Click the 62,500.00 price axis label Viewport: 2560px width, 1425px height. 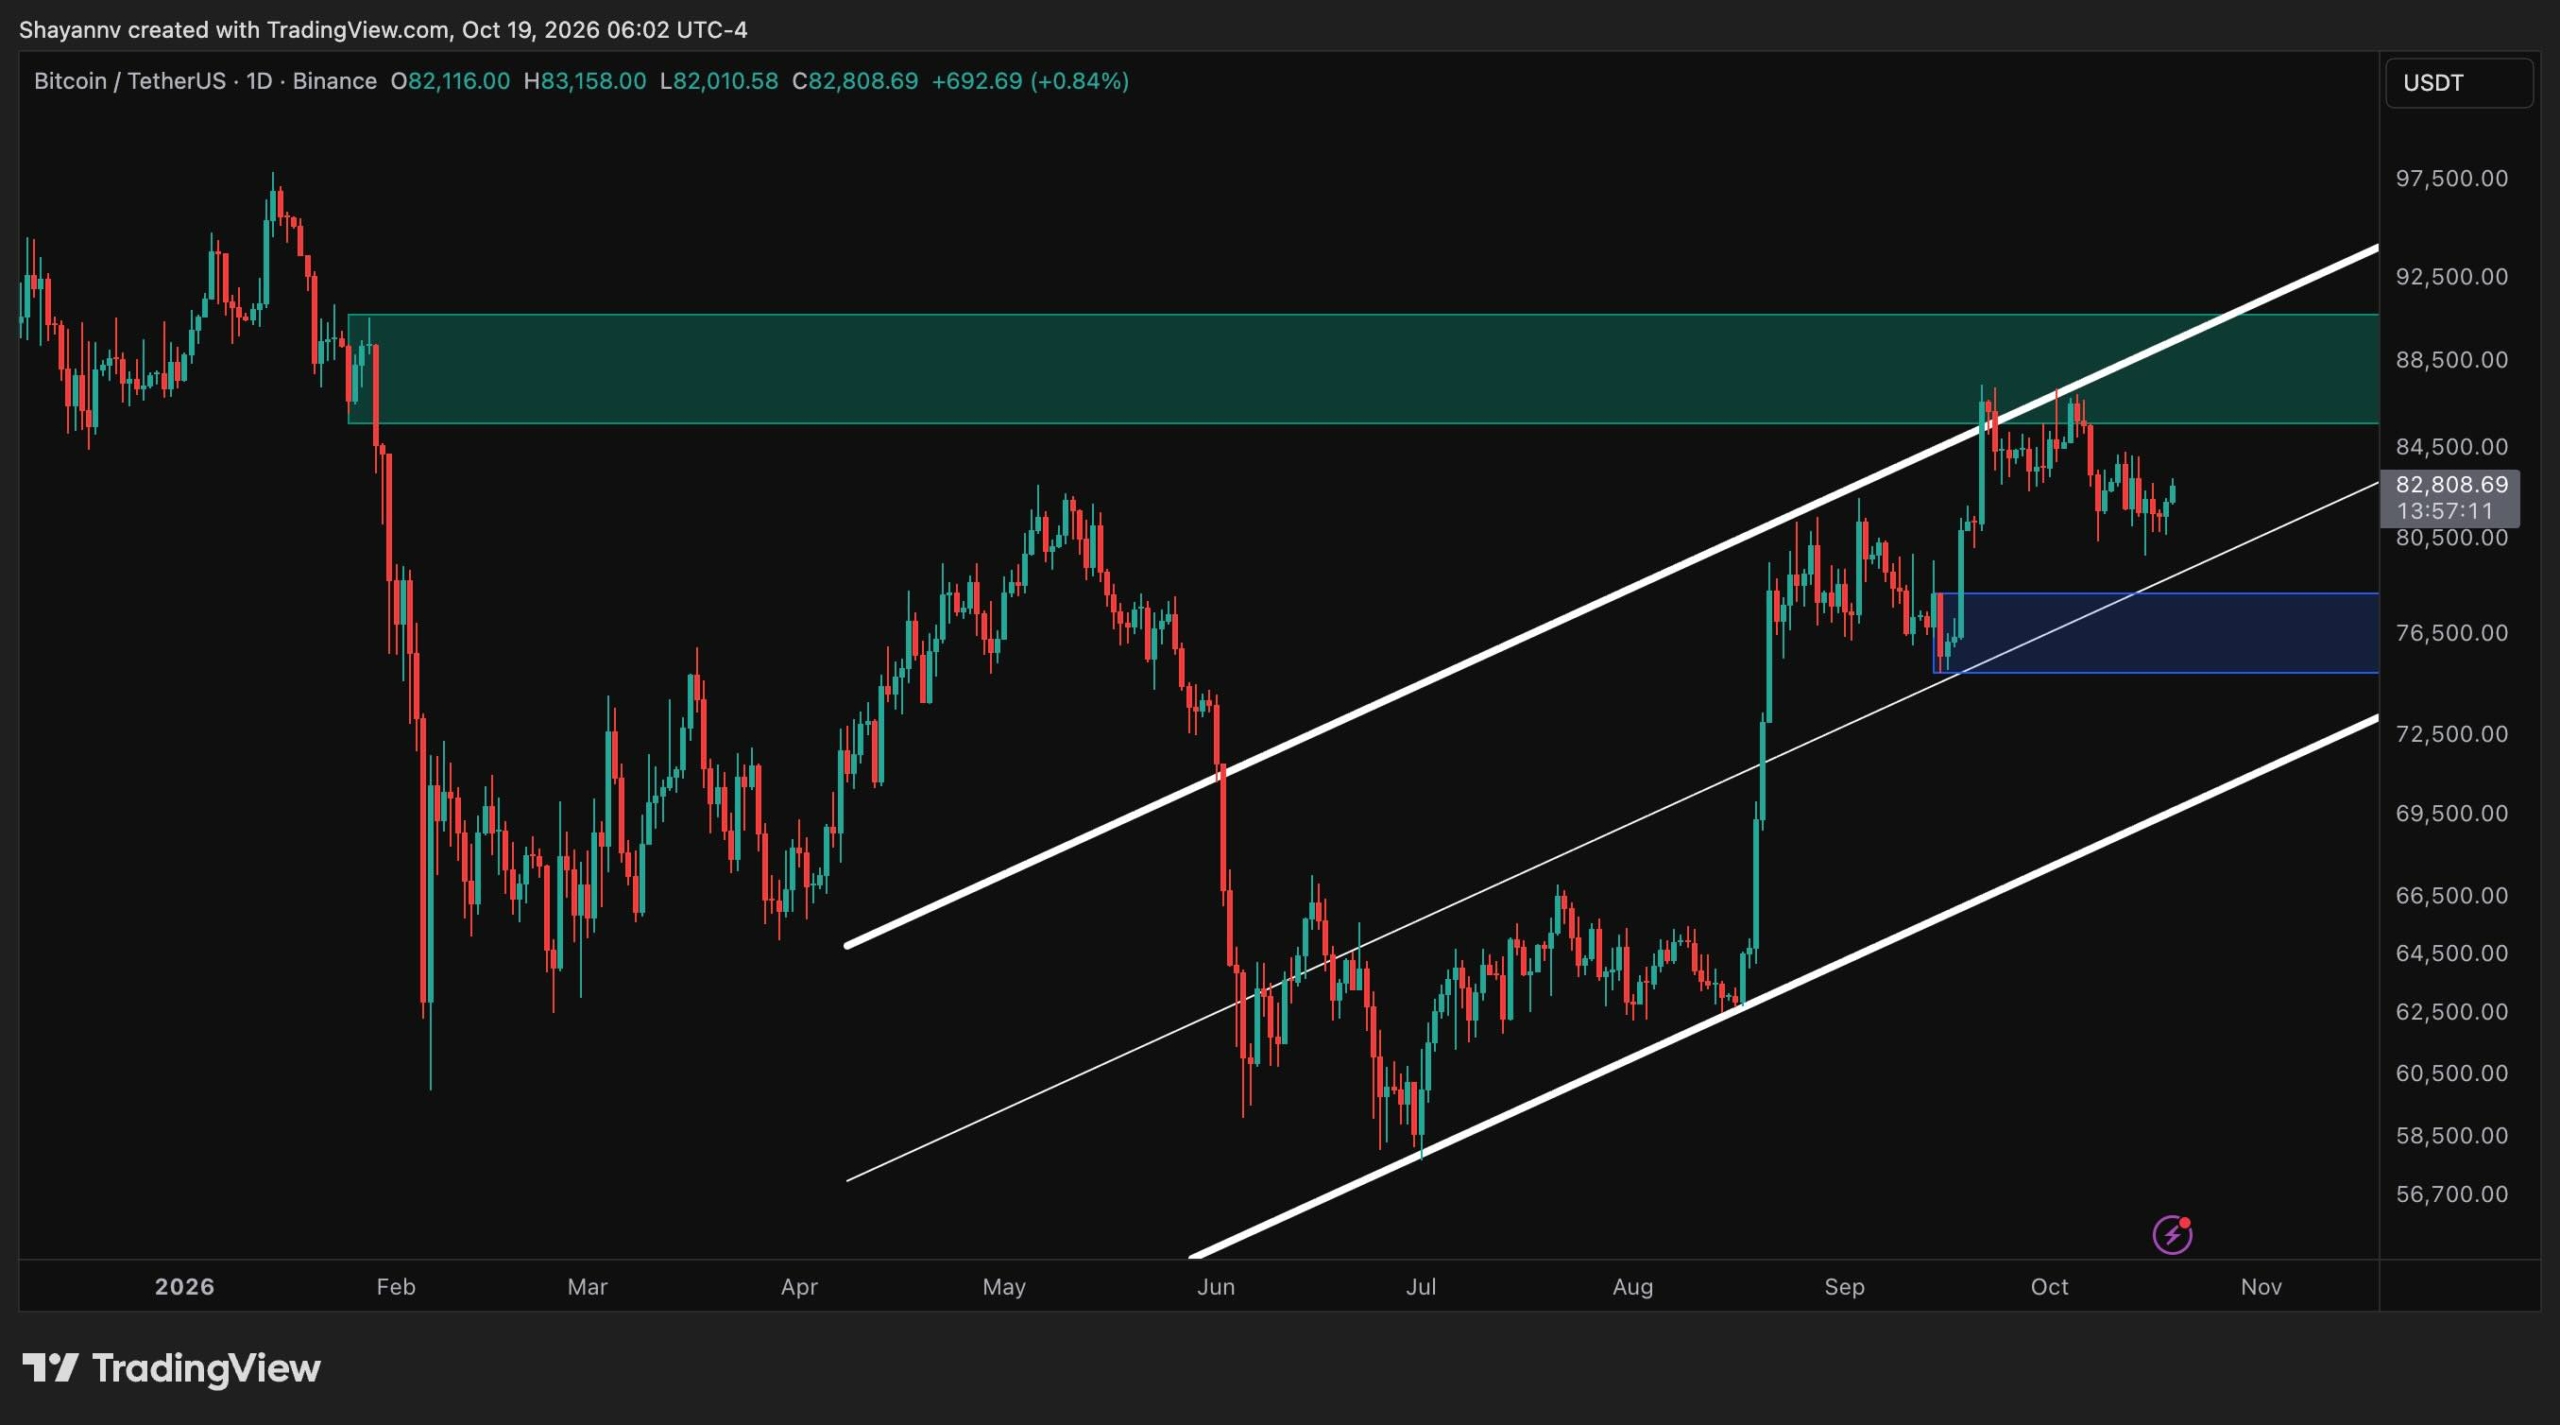click(x=2451, y=1012)
